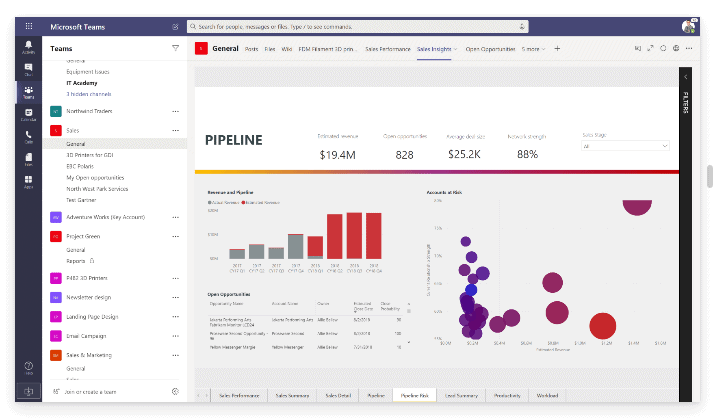Open Chat in the left rail
Screen dimensions: 715x420
click(28, 69)
